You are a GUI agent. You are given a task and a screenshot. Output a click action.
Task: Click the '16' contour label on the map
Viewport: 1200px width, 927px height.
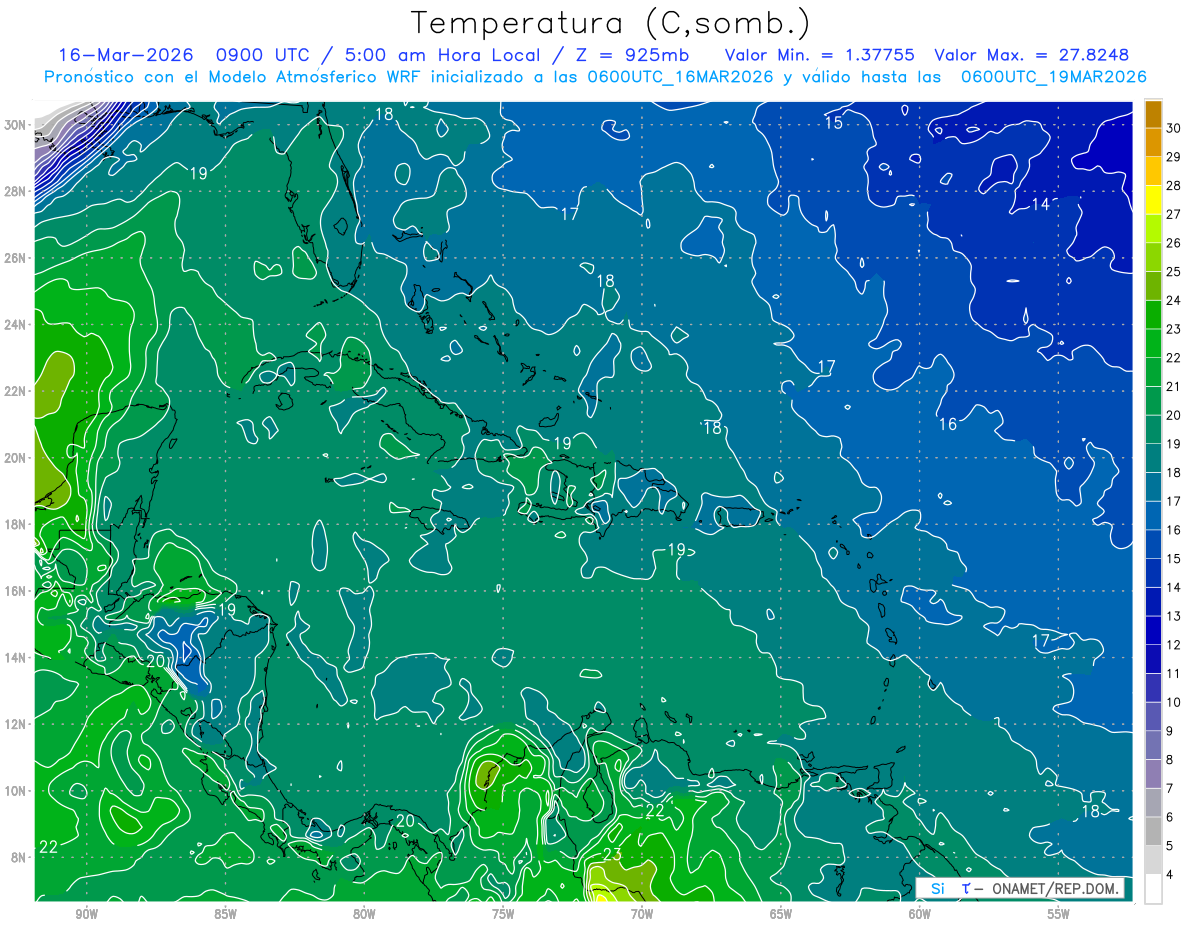coord(947,425)
